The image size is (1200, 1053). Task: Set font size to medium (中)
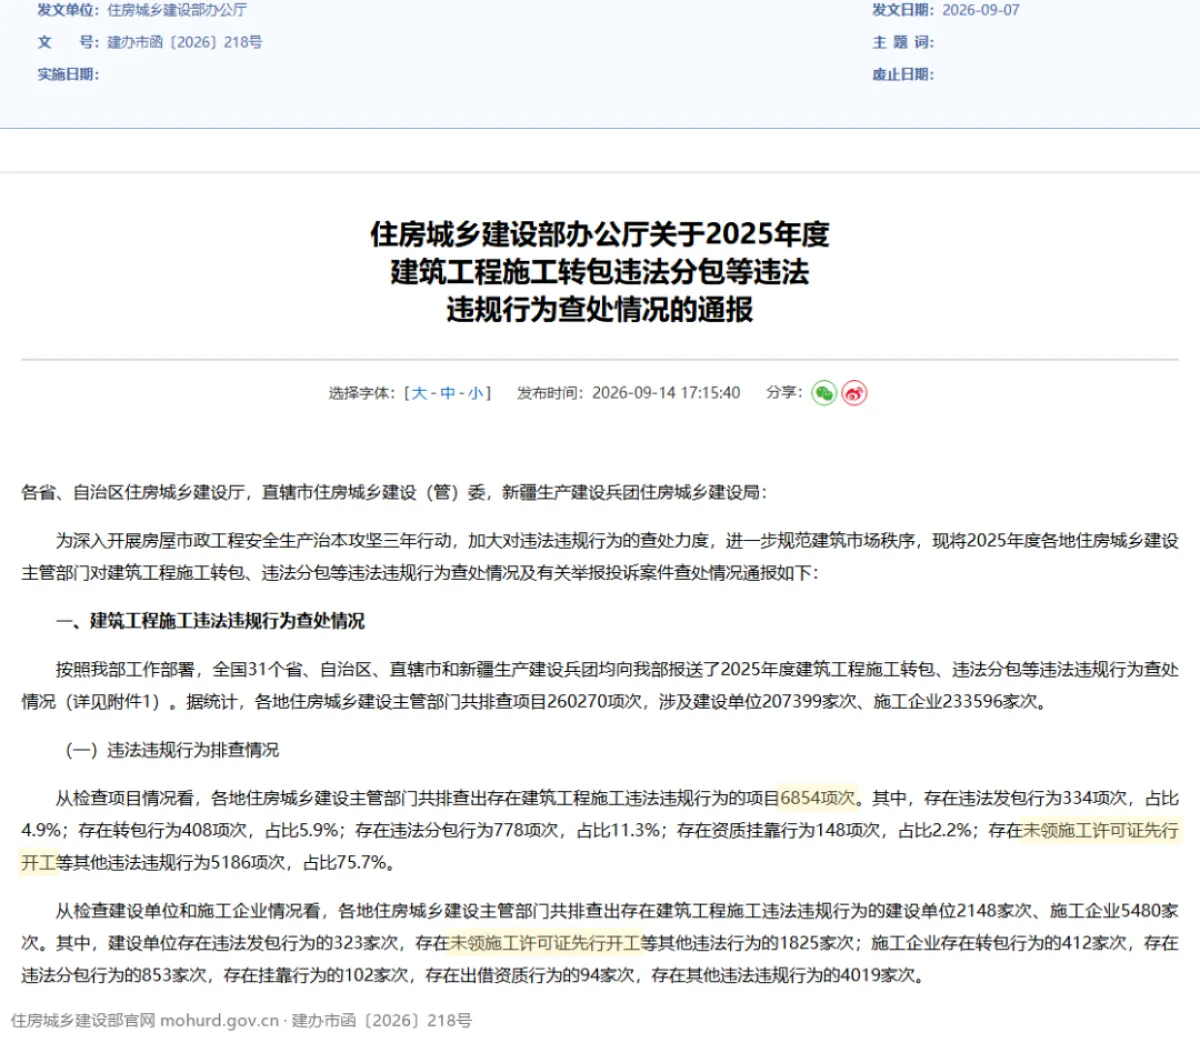coord(447,393)
